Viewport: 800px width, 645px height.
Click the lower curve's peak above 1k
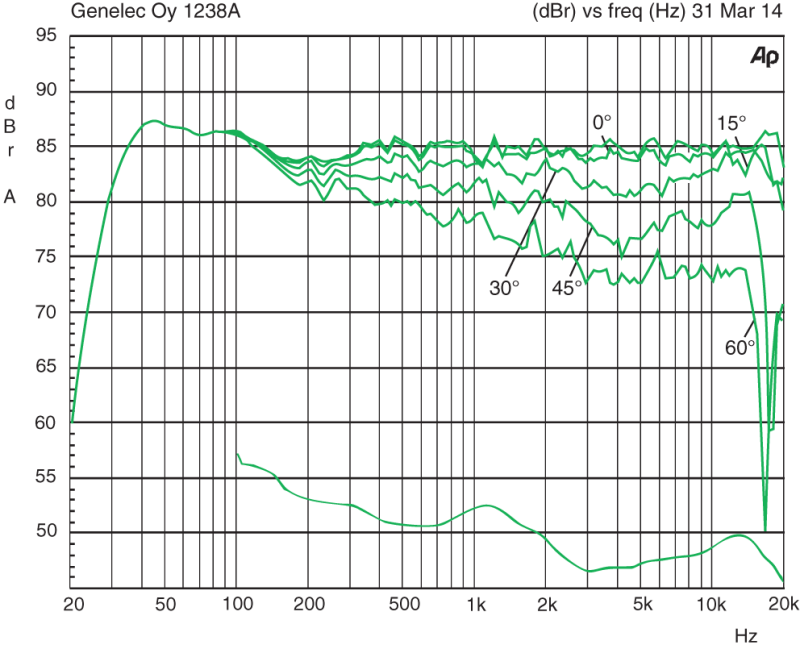pos(486,506)
